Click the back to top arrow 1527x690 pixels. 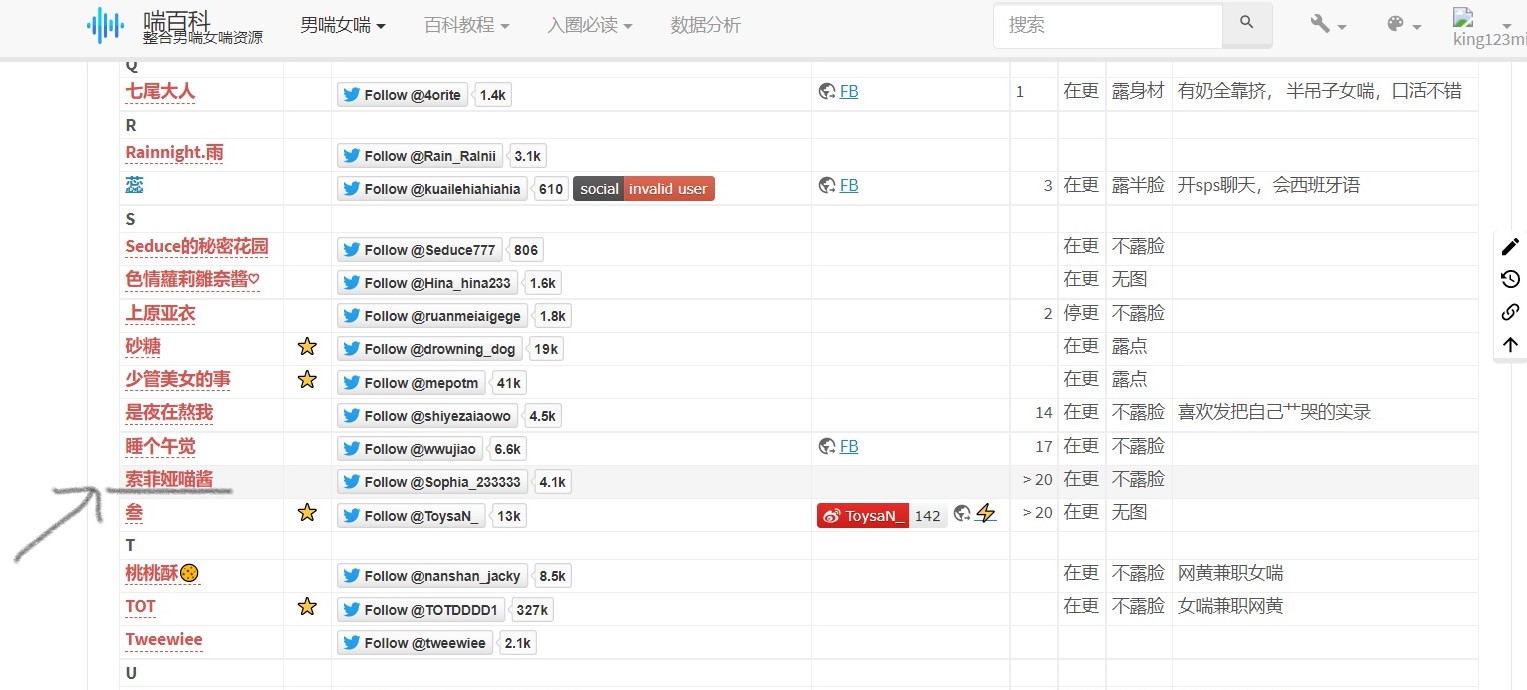point(1510,345)
